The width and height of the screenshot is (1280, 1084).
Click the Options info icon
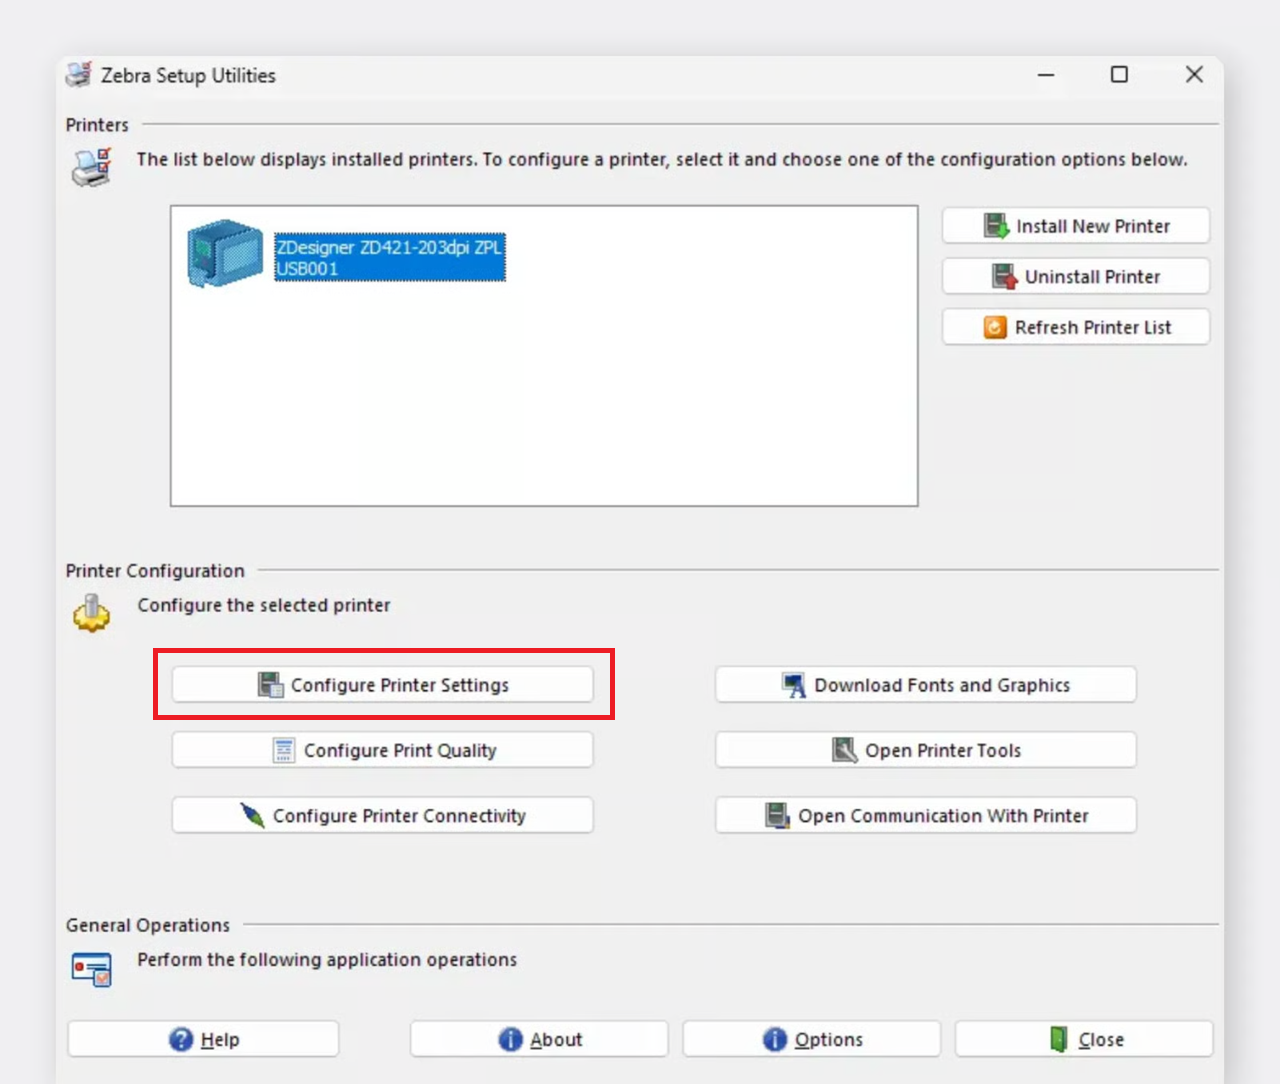tap(775, 1040)
